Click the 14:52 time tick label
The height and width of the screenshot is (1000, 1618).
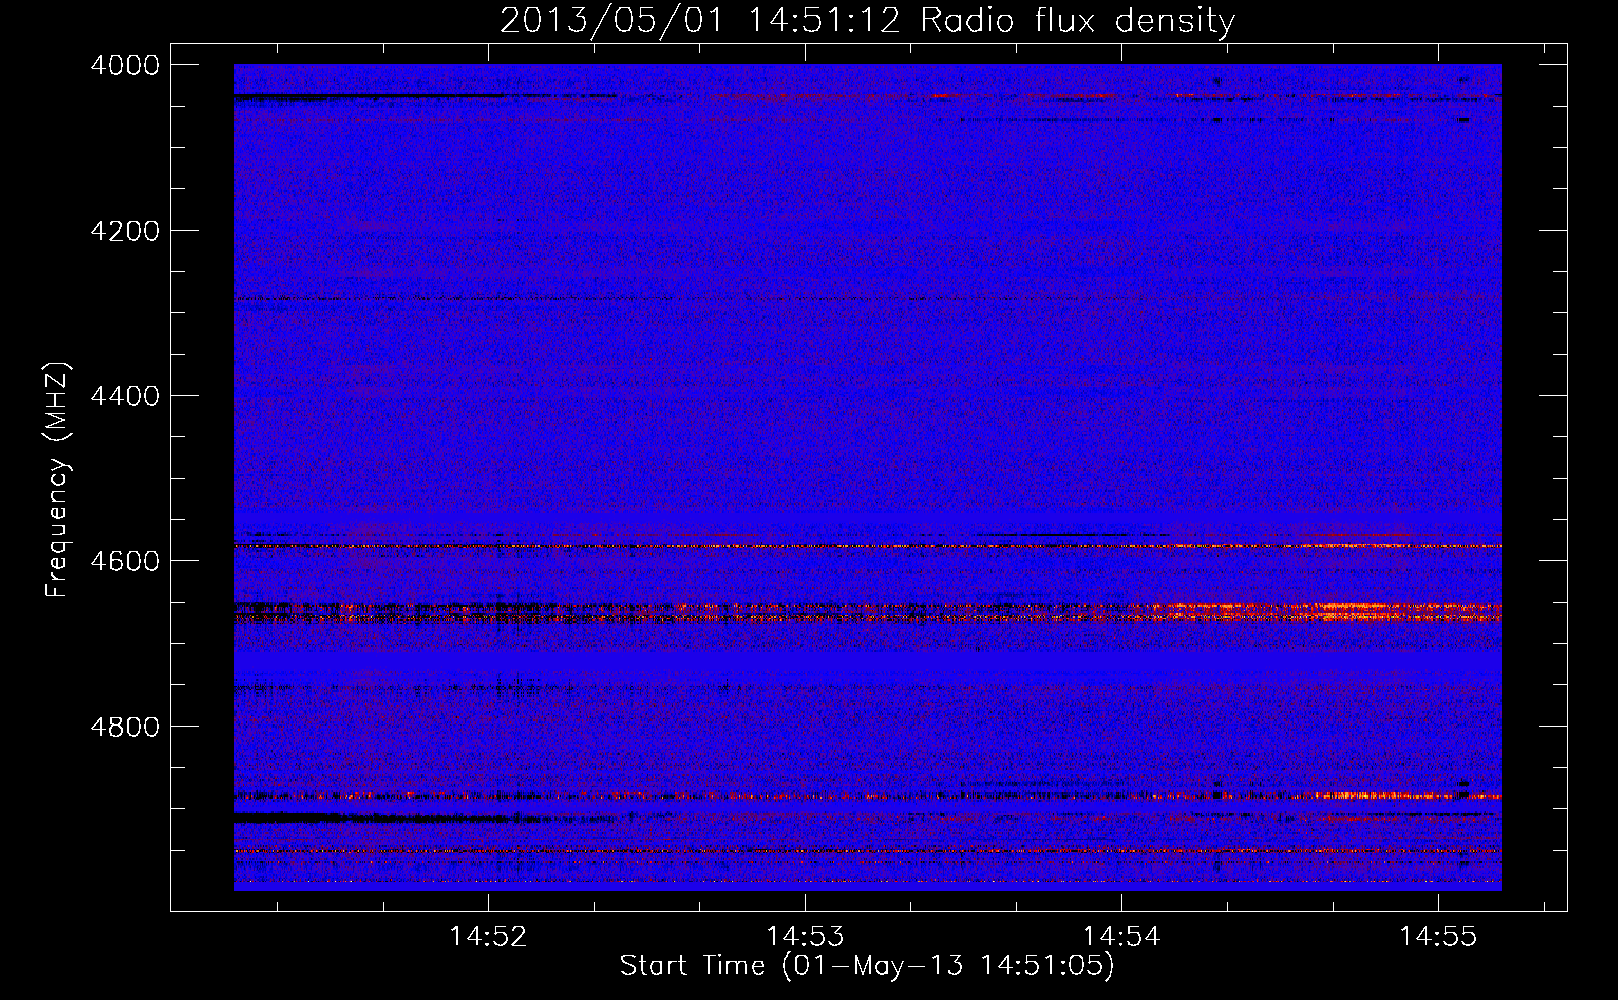point(488,936)
